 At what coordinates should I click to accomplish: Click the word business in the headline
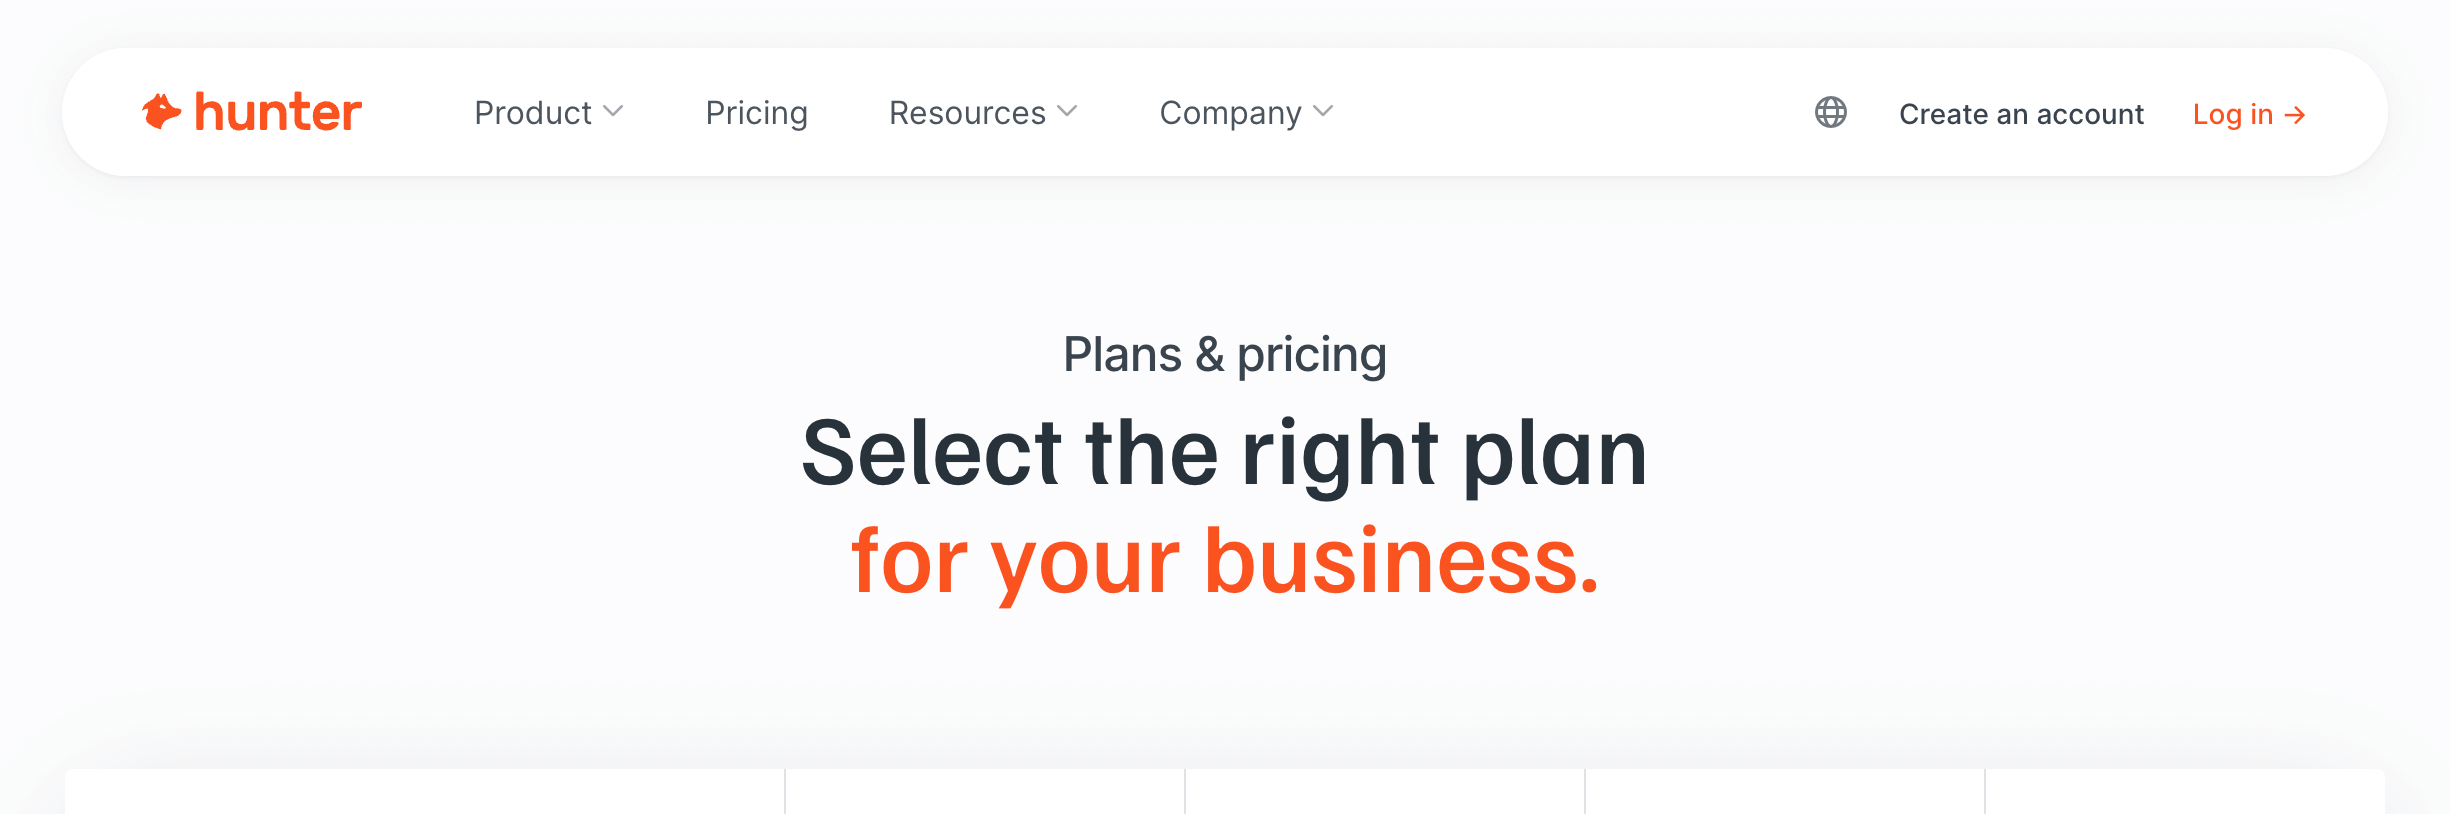[x=1400, y=561]
